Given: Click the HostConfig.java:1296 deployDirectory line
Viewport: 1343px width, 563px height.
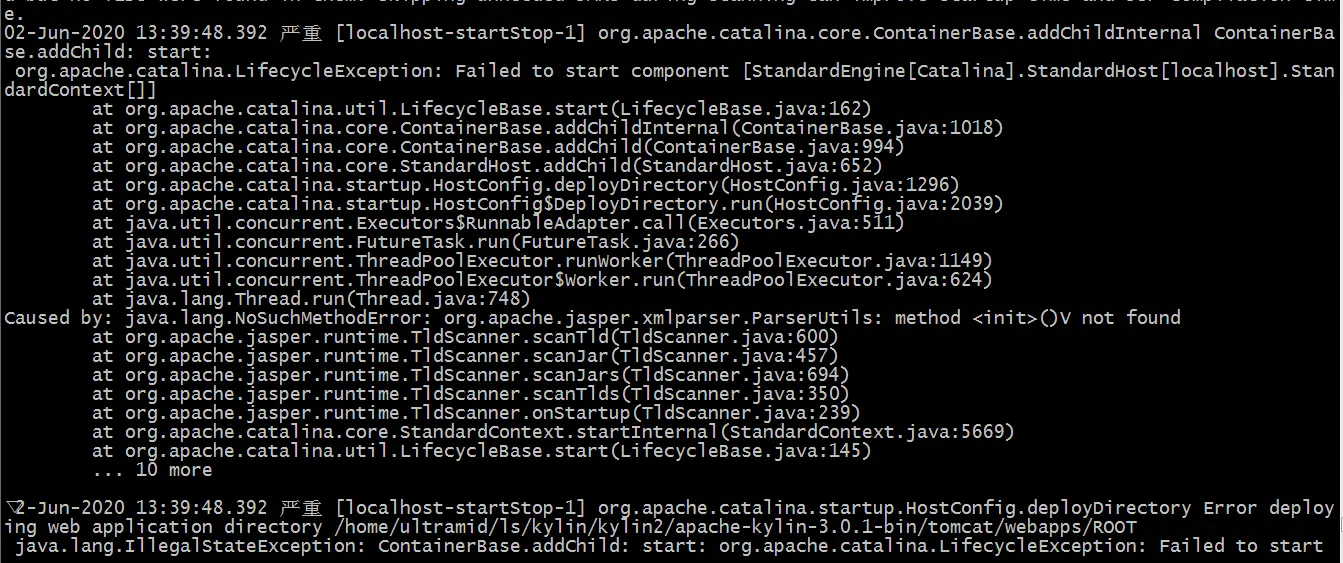Looking at the screenshot, I should pos(526,185).
